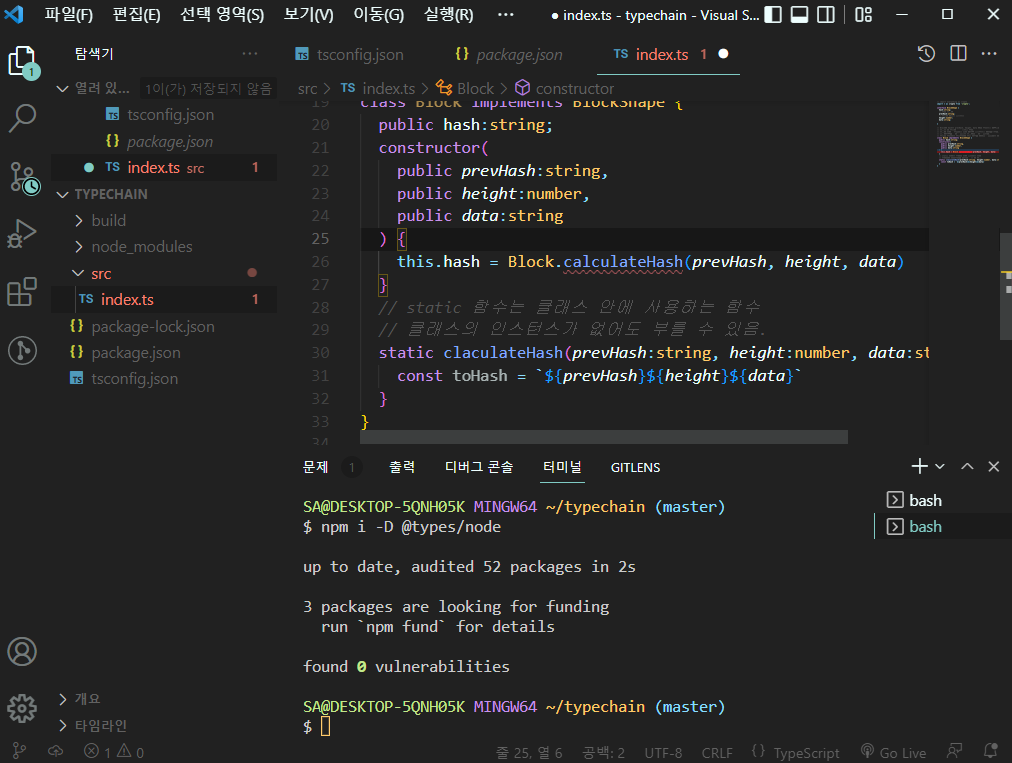This screenshot has width=1012, height=763.
Task: Maximize the panel with up chevron
Action: pyautogui.click(x=967, y=466)
